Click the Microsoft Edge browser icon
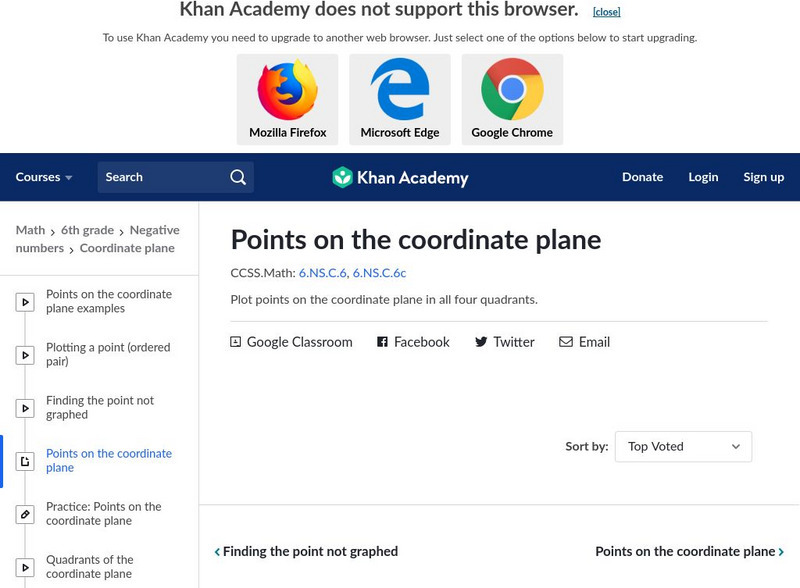 (x=400, y=90)
